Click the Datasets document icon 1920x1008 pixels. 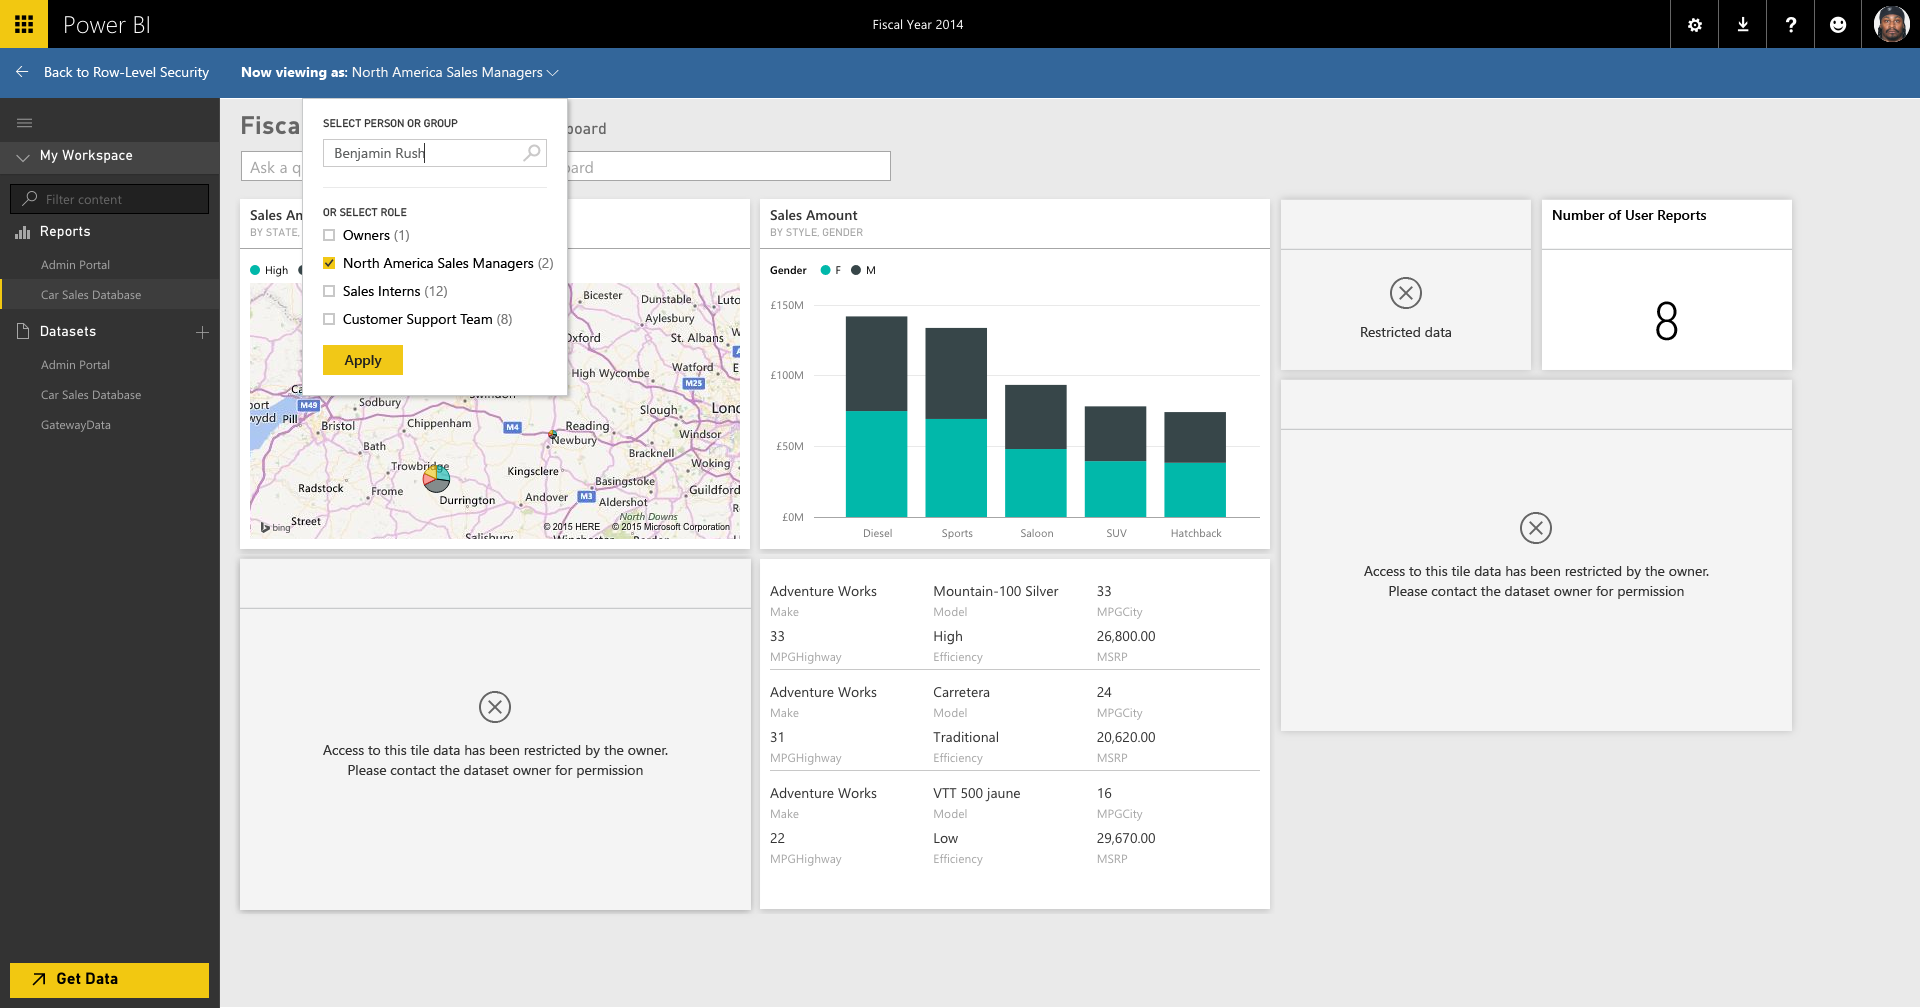pyautogui.click(x=23, y=331)
